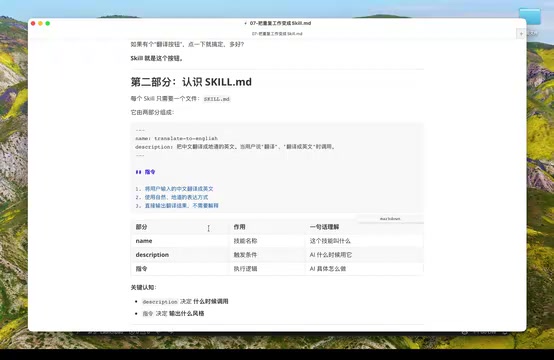The width and height of the screenshot is (554, 360).
Task: Click the bold line Skill 就是这个按钮
Action: click(x=157, y=58)
